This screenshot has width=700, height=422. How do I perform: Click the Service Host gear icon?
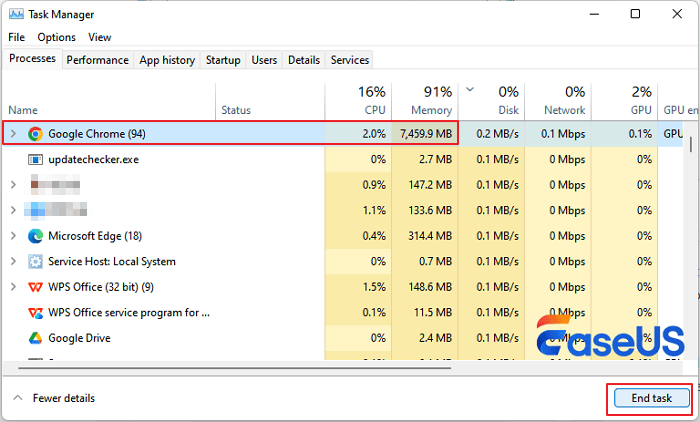tap(35, 261)
